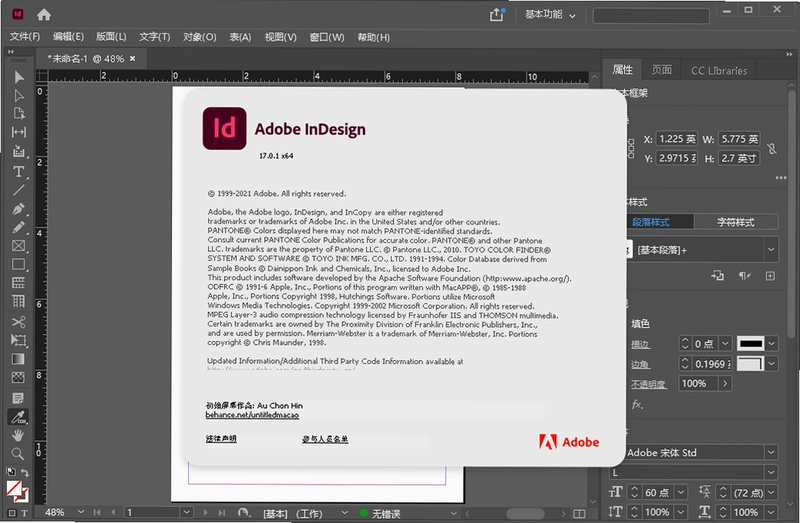Open the 100% opacity slider arrow

725,383
